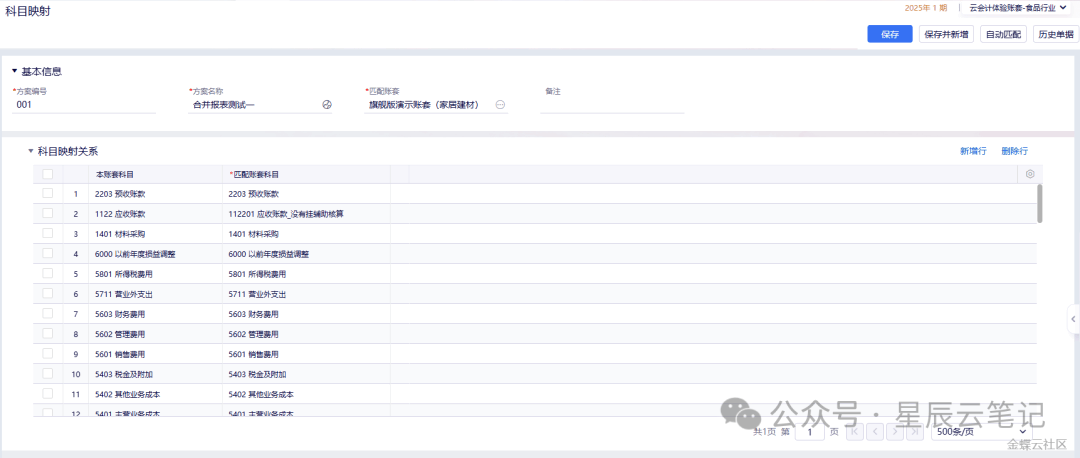
Task: Click the table's vertical scrollbar
Action: [x=1040, y=202]
